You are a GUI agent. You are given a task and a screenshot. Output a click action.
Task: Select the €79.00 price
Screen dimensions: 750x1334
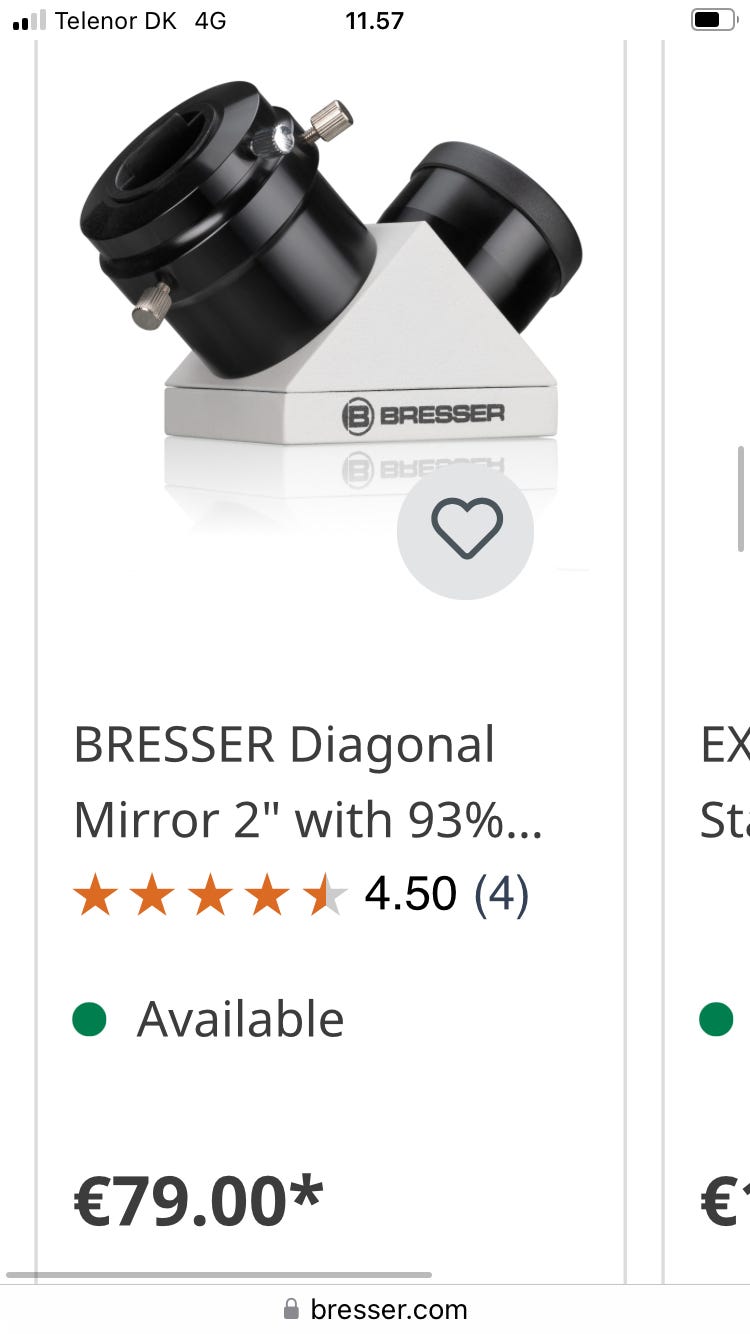click(198, 1201)
